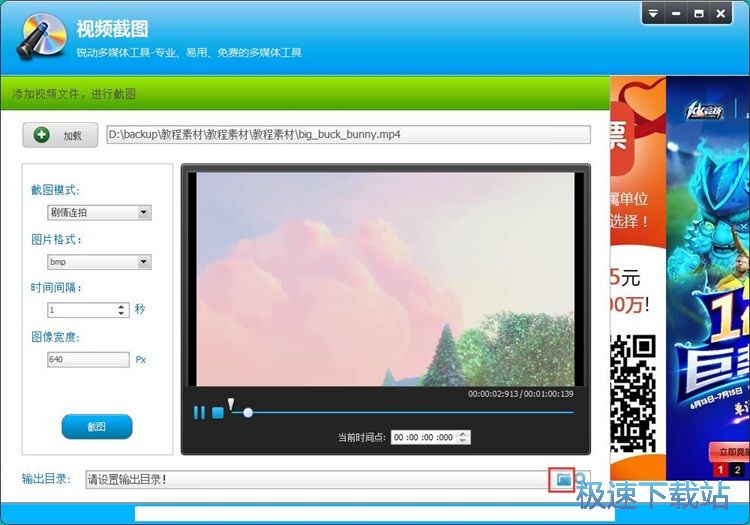The image size is (750, 525).
Task: Increase 时间间隔 with the up arrow
Action: point(121,306)
